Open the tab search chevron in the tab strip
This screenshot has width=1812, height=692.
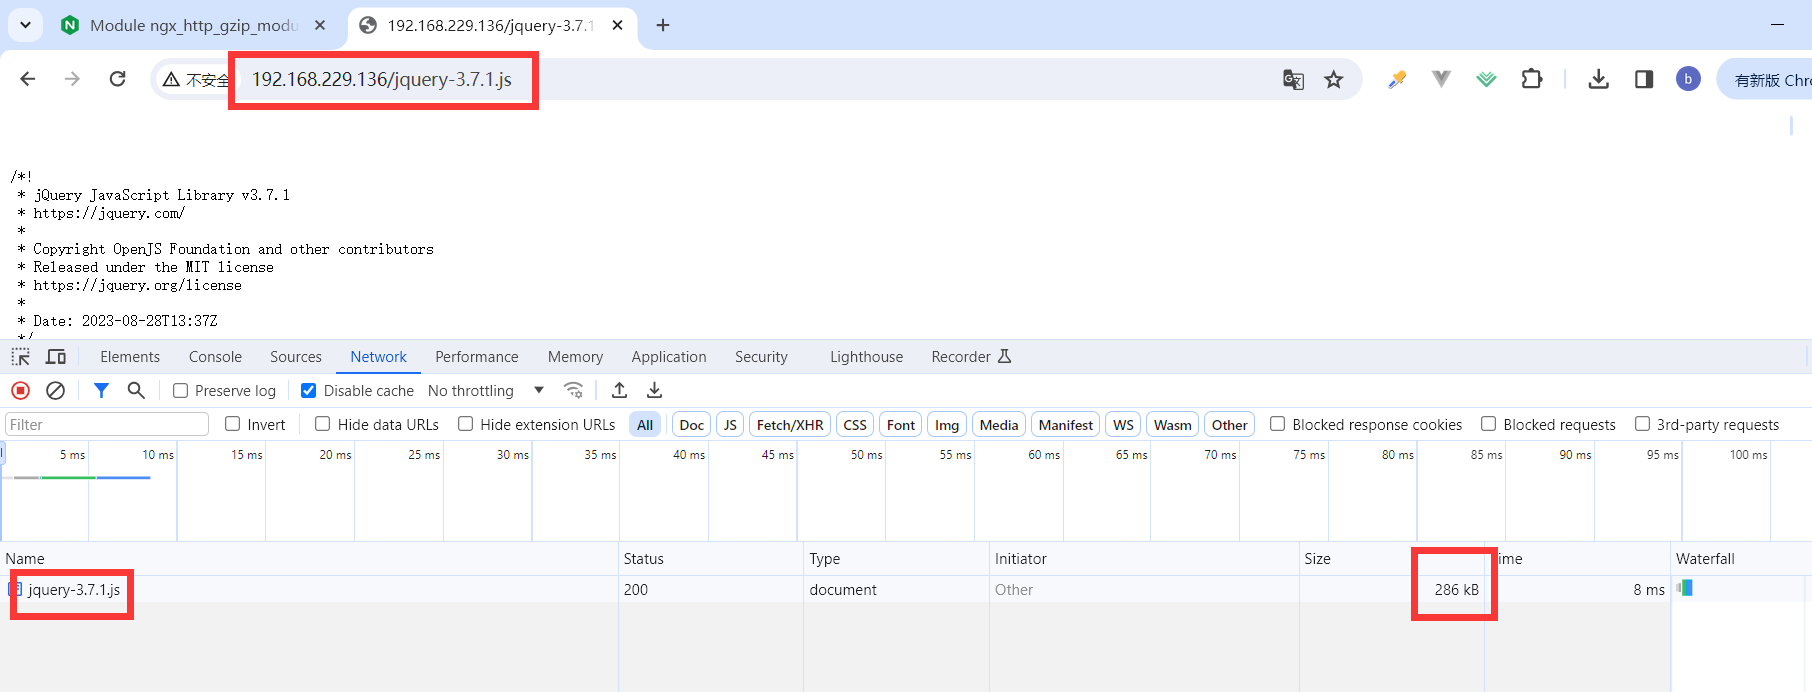pos(25,25)
